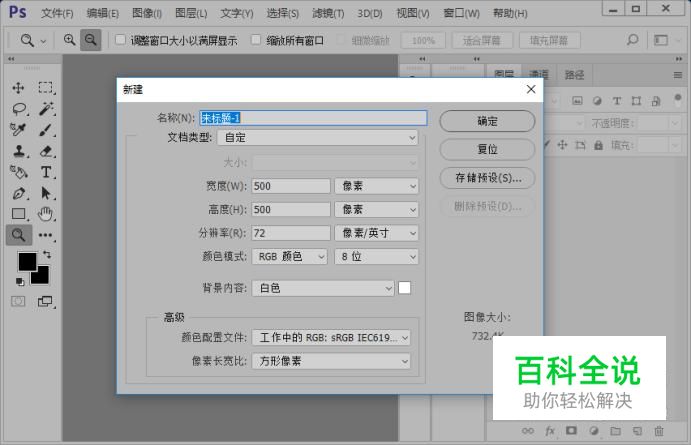Reset default foreground and background colors
The width and height of the screenshot is (691, 445).
tap(20, 282)
